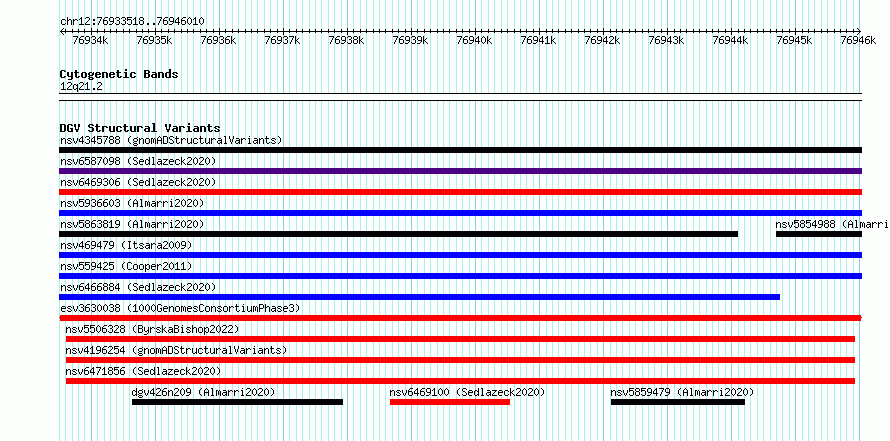Select the black nsv4345788 variant bar
This screenshot has width=890, height=441.
[x=460, y=150]
